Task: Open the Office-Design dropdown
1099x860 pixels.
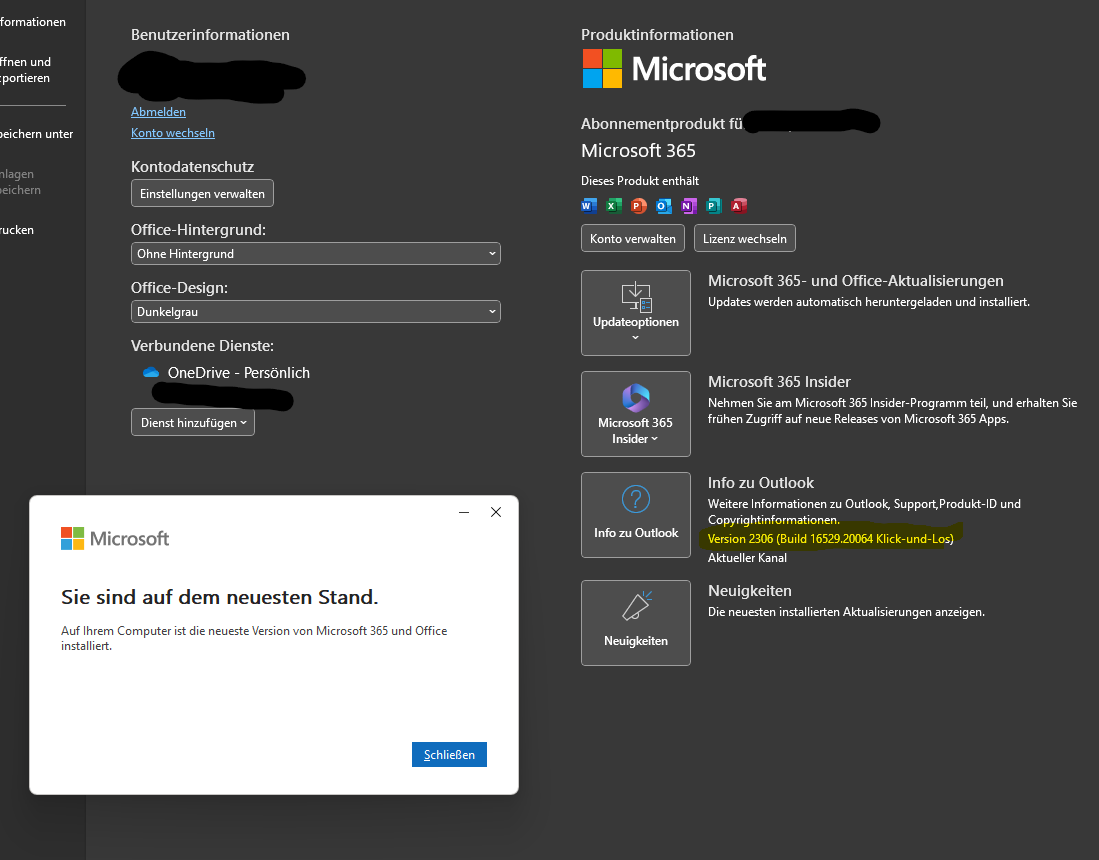Action: pos(316,312)
